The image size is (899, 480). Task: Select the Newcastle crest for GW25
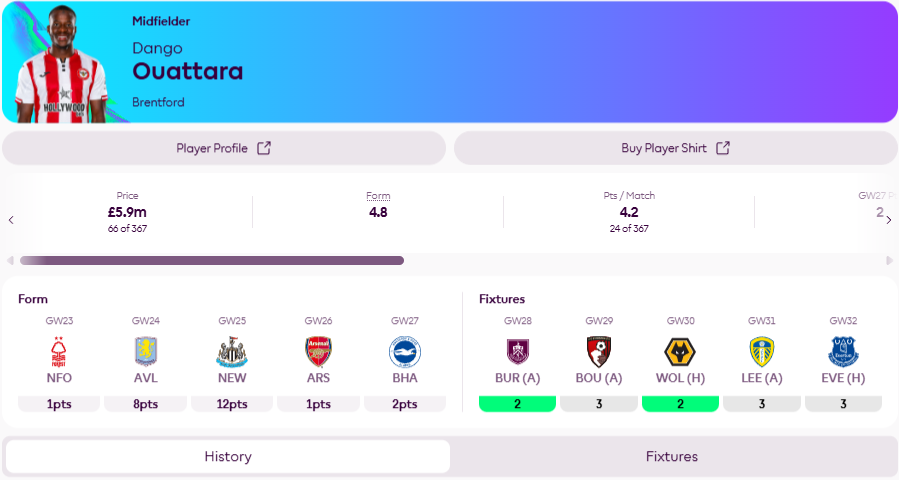[232, 352]
